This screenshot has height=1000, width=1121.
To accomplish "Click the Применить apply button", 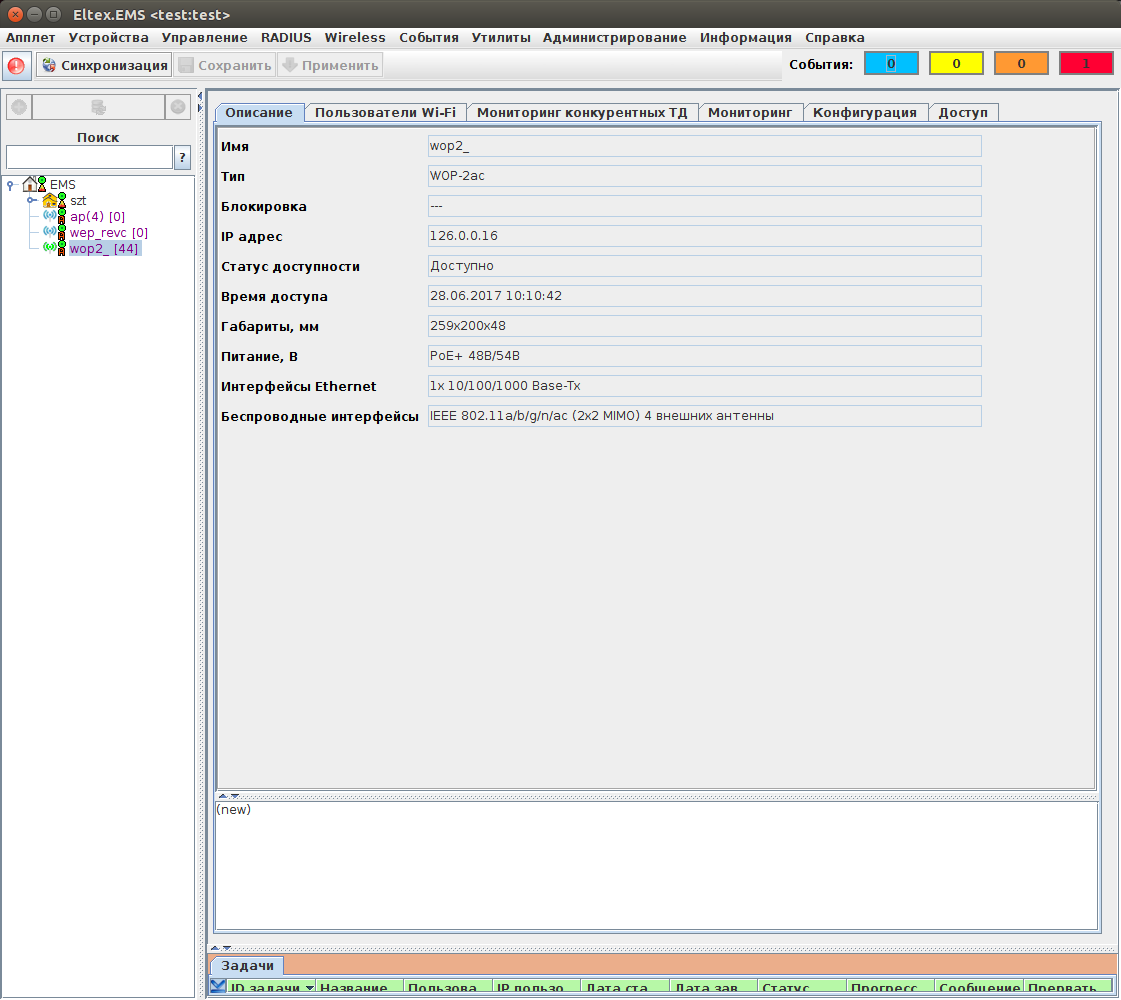I will click(x=330, y=65).
